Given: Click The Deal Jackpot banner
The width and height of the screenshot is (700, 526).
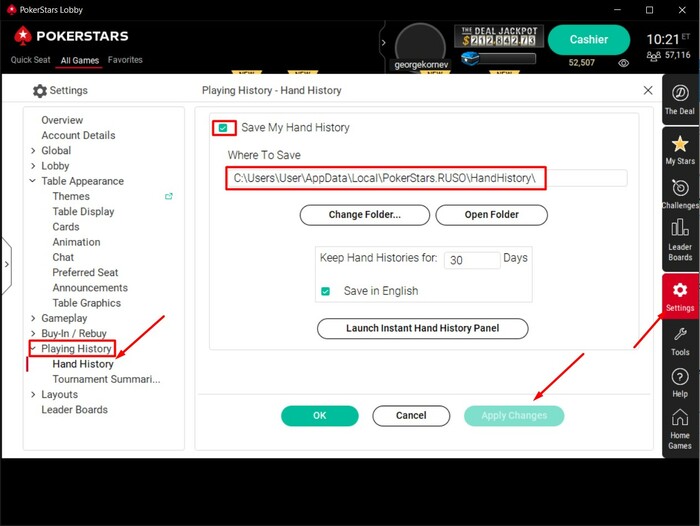Looking at the screenshot, I should (x=499, y=36).
